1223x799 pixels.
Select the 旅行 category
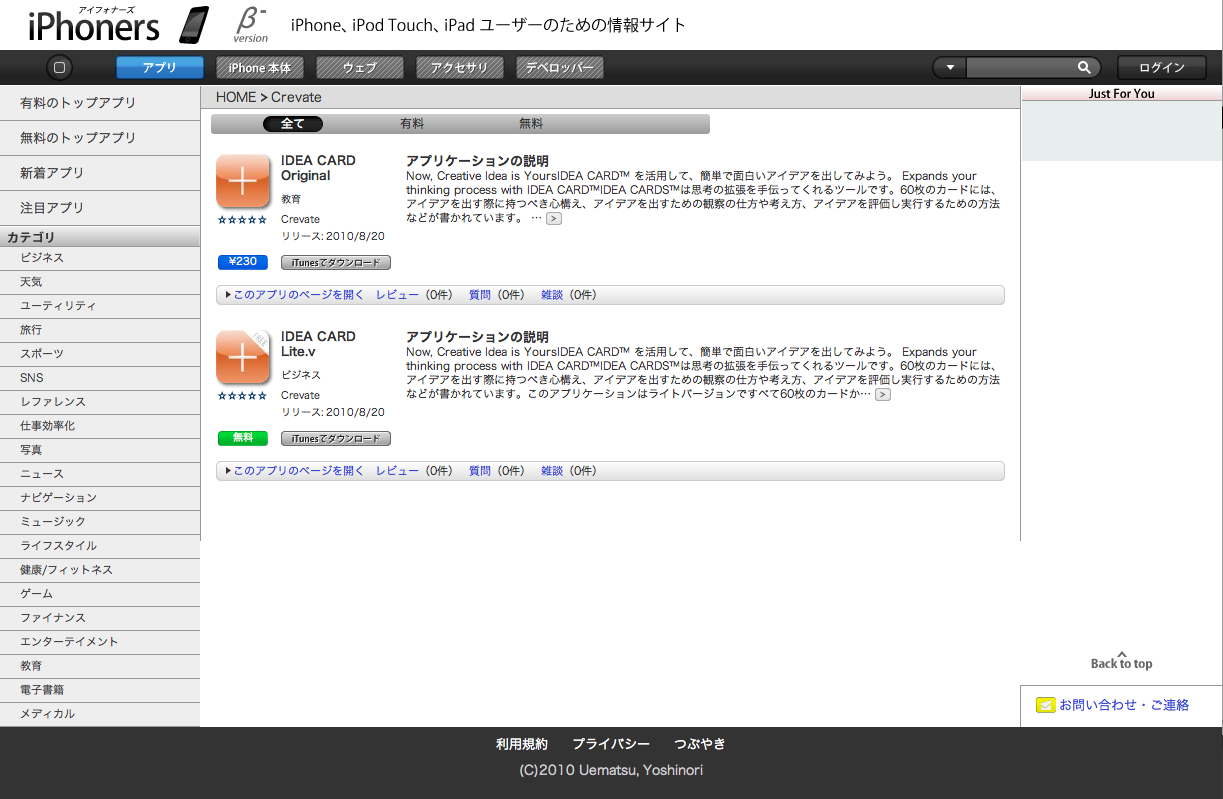100,330
